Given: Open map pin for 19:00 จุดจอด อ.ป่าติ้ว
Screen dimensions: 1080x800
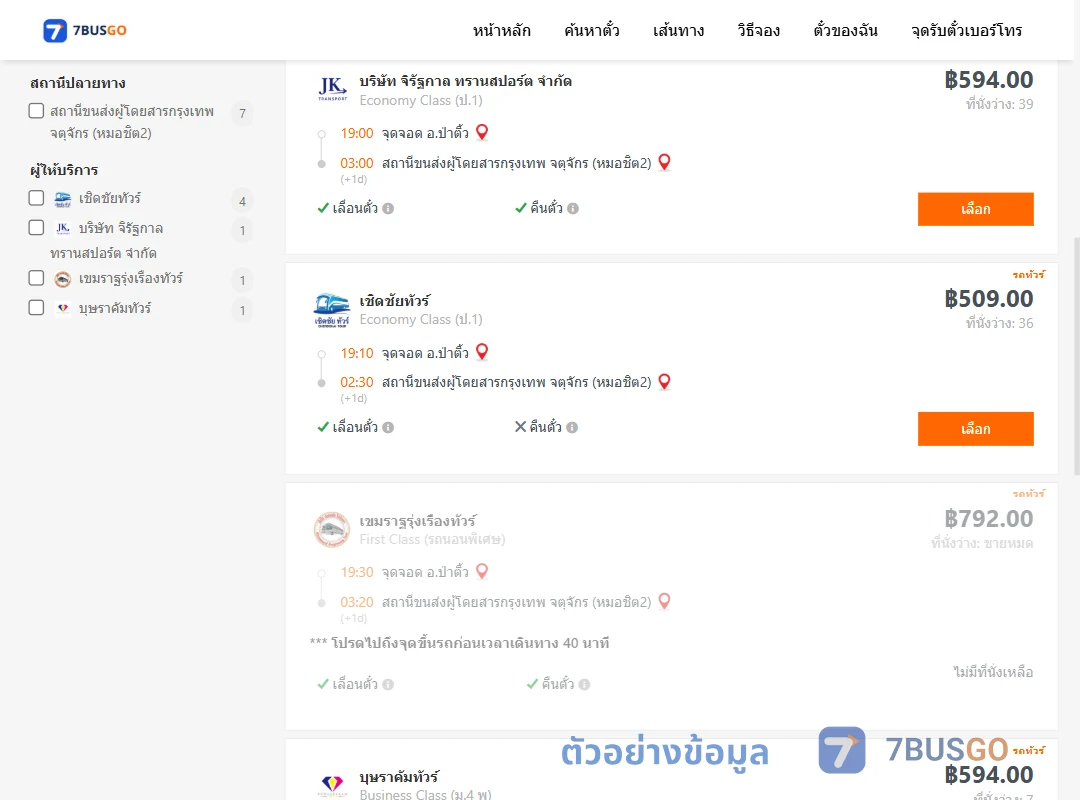Looking at the screenshot, I should (482, 132).
